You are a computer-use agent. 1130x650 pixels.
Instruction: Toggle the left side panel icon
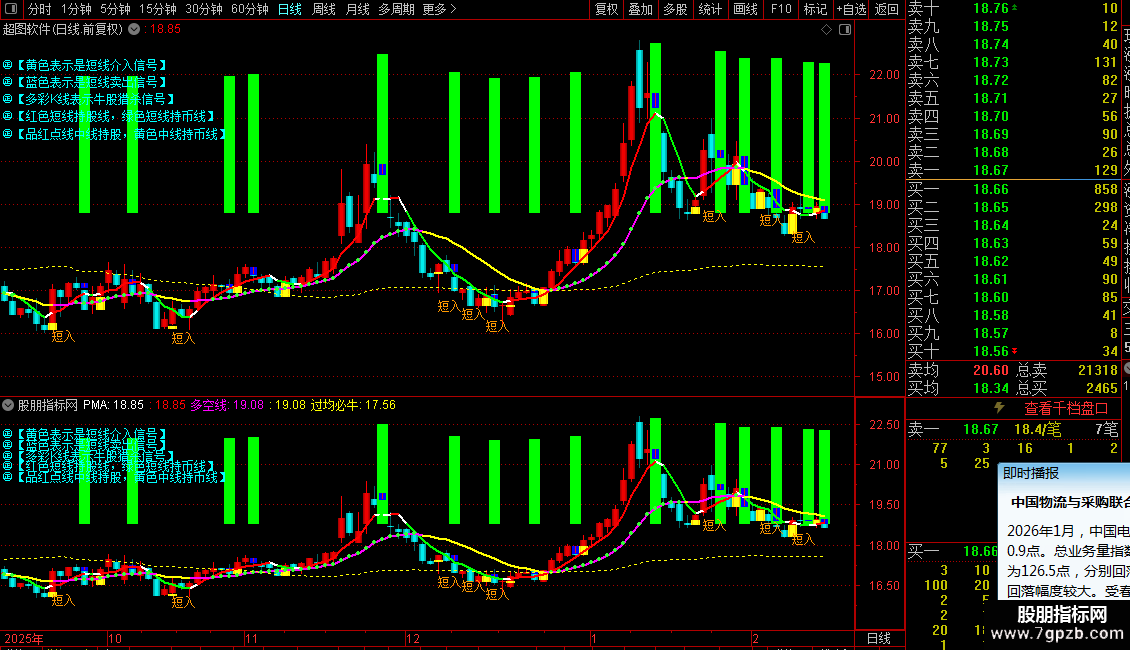click(x=11, y=9)
